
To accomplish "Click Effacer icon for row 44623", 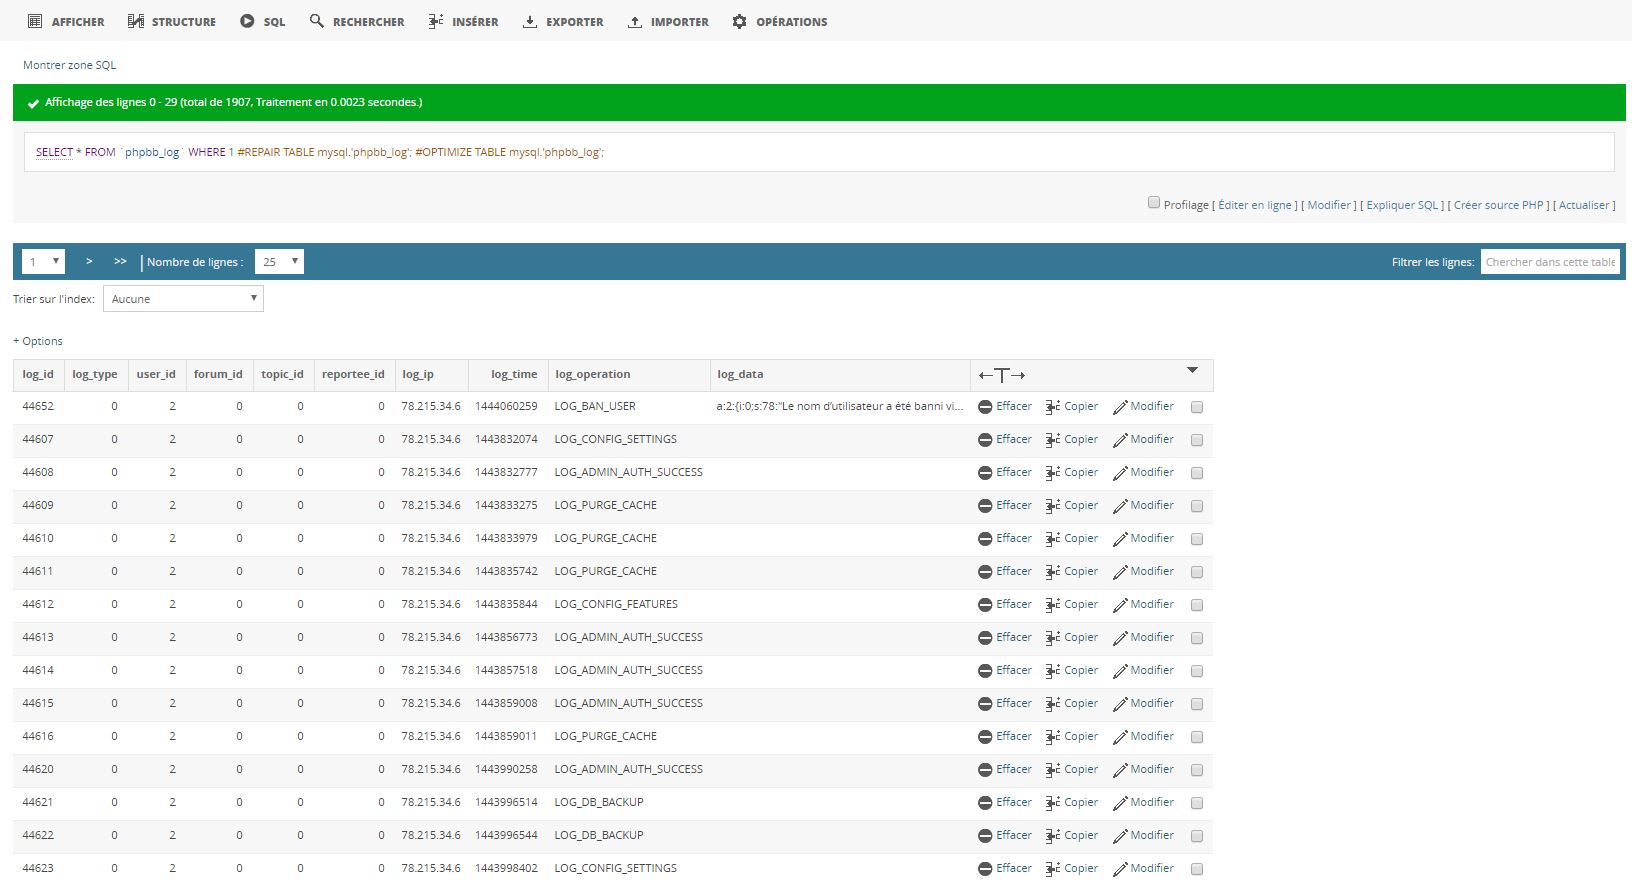I will coord(985,869).
